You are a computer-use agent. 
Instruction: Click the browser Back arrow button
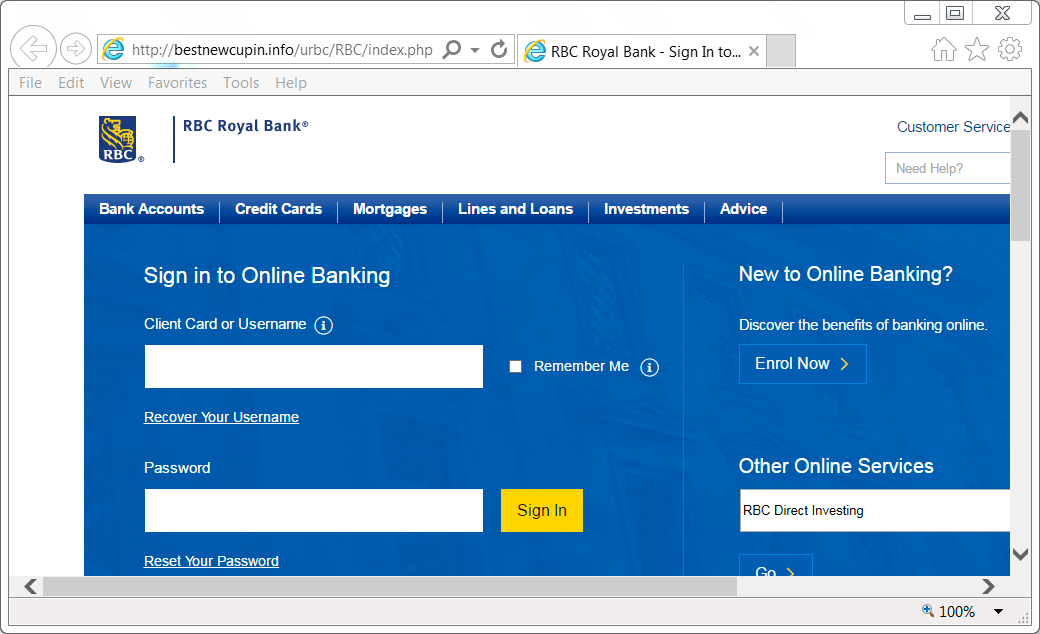tap(33, 48)
